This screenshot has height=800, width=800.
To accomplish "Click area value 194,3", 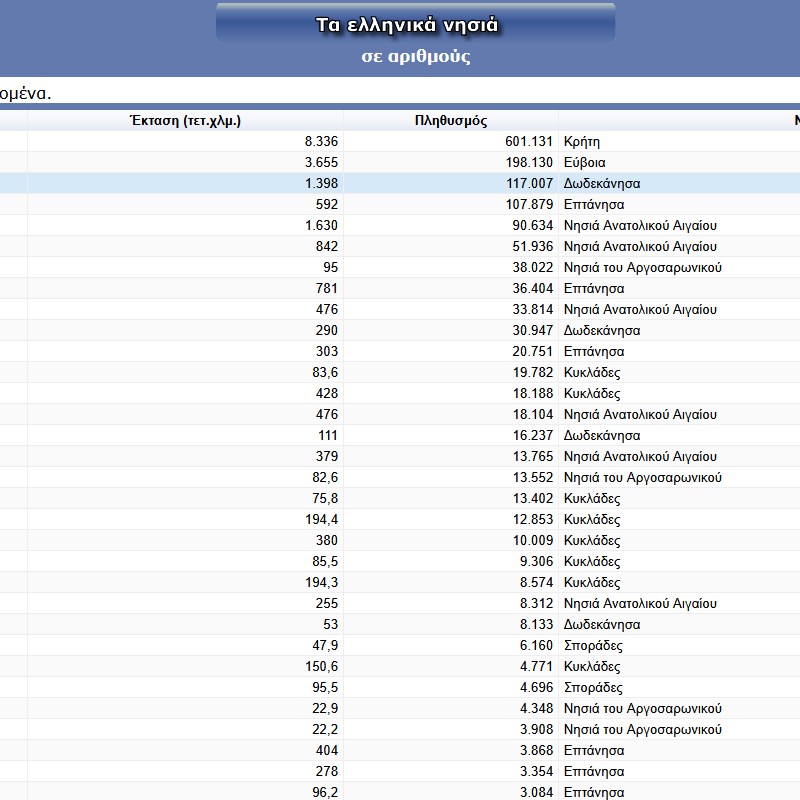I will pos(321,583).
